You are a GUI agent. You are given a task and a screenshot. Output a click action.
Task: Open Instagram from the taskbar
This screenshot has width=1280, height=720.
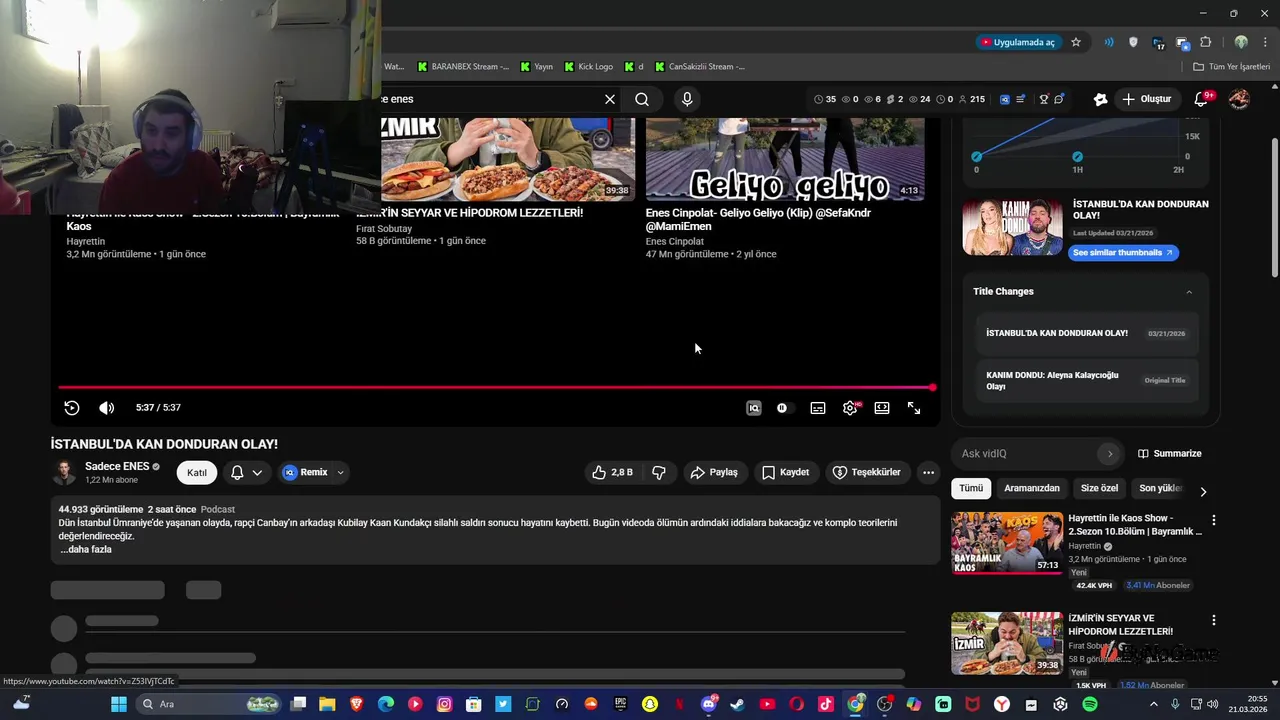(445, 704)
